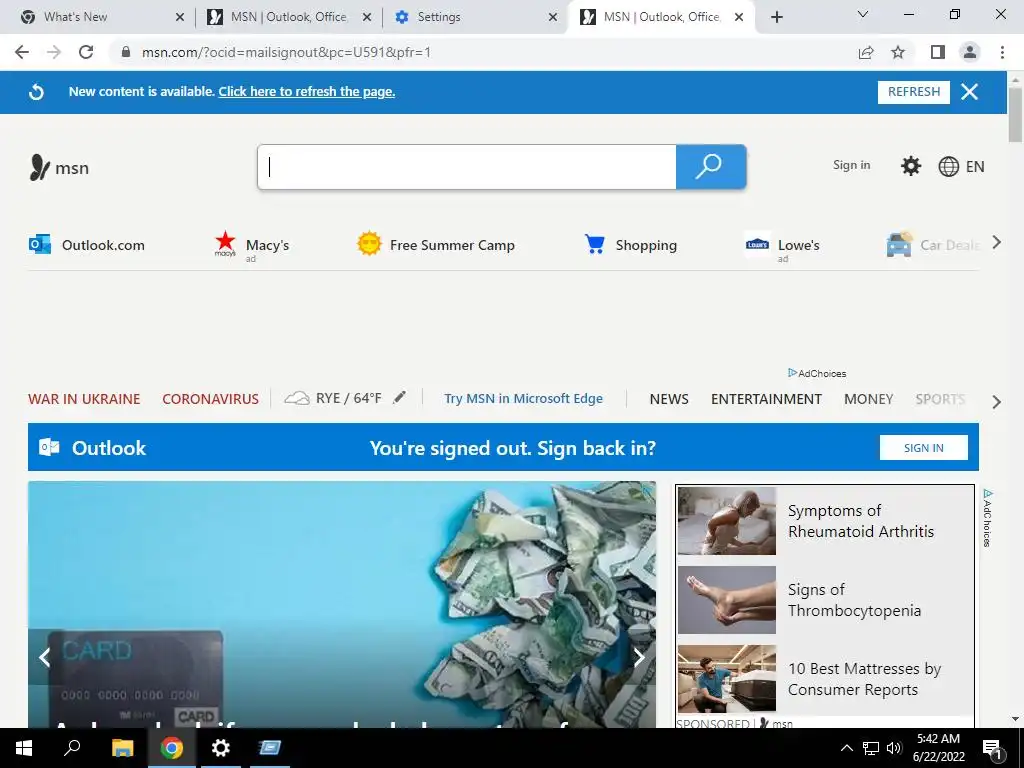Open WAR IN UKRAINE section

point(84,399)
